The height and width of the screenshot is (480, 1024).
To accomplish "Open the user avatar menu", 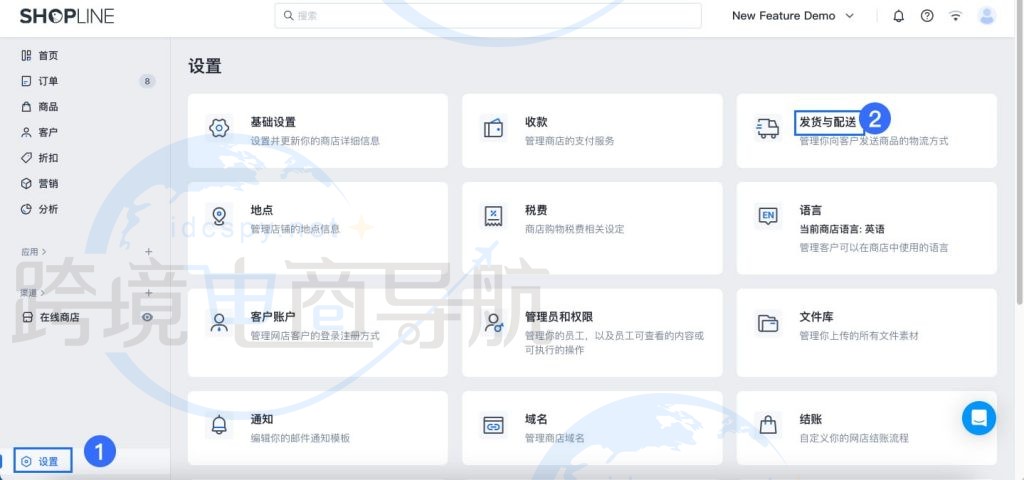I will (986, 16).
